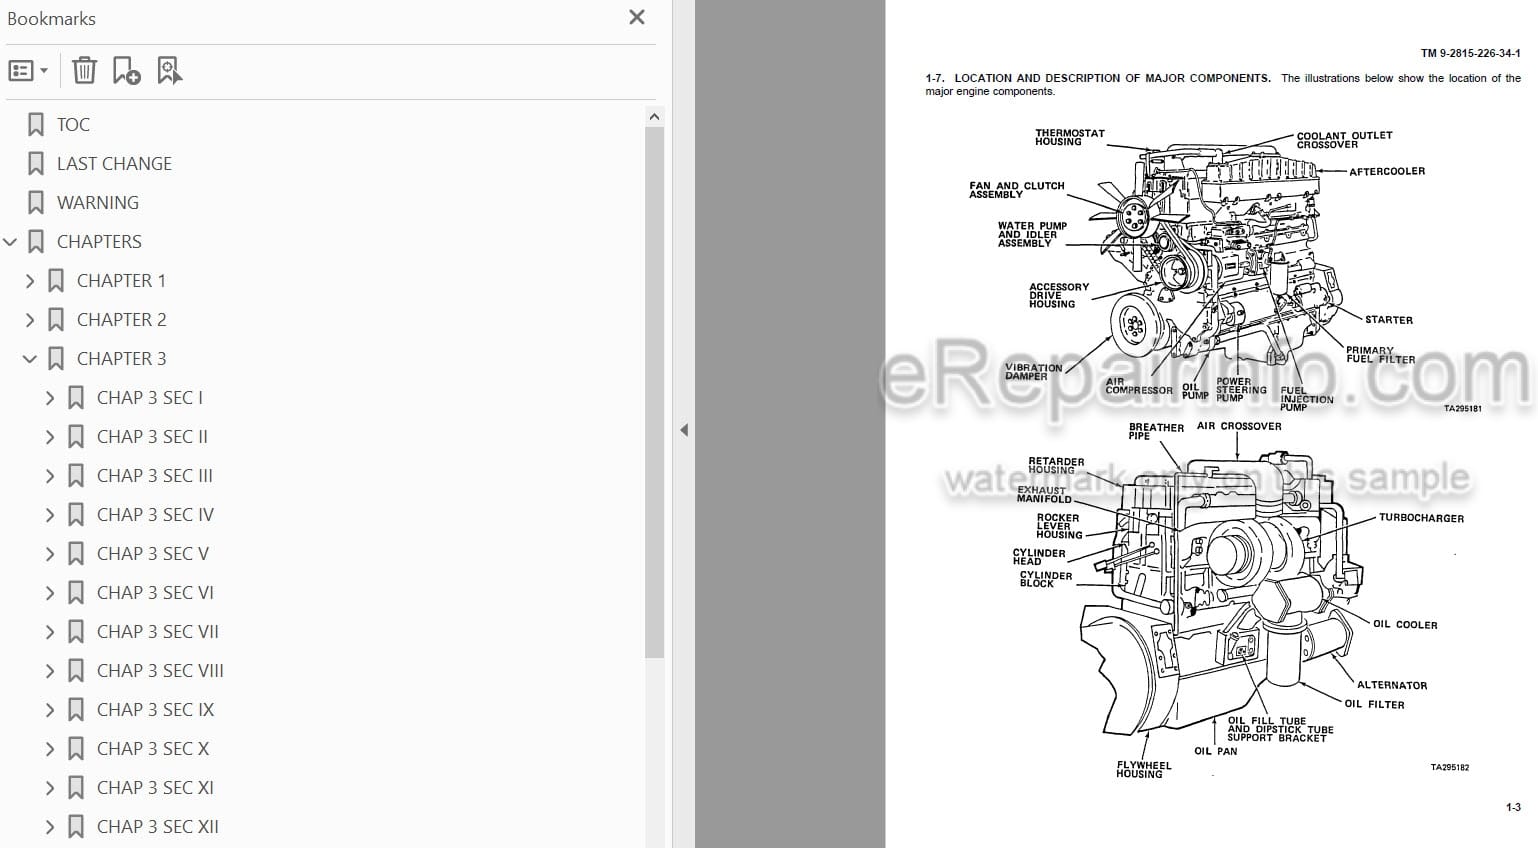This screenshot has height=848, width=1538.
Task: Open CHAP 3 SEC IV bookmark
Action: pyautogui.click(x=155, y=515)
